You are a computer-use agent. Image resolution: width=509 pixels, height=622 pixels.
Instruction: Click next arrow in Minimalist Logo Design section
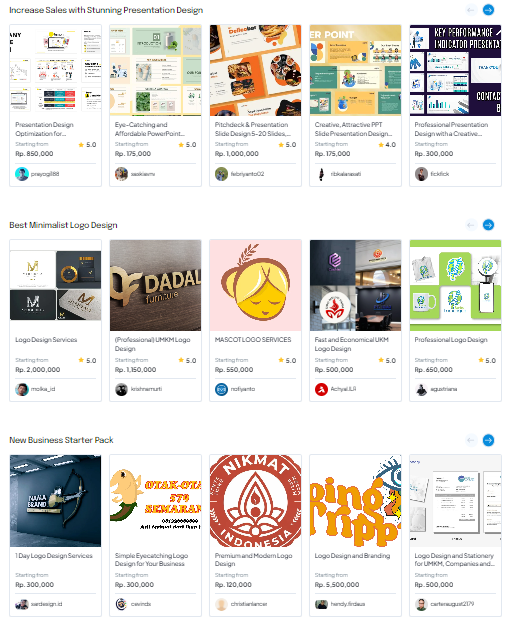488,225
